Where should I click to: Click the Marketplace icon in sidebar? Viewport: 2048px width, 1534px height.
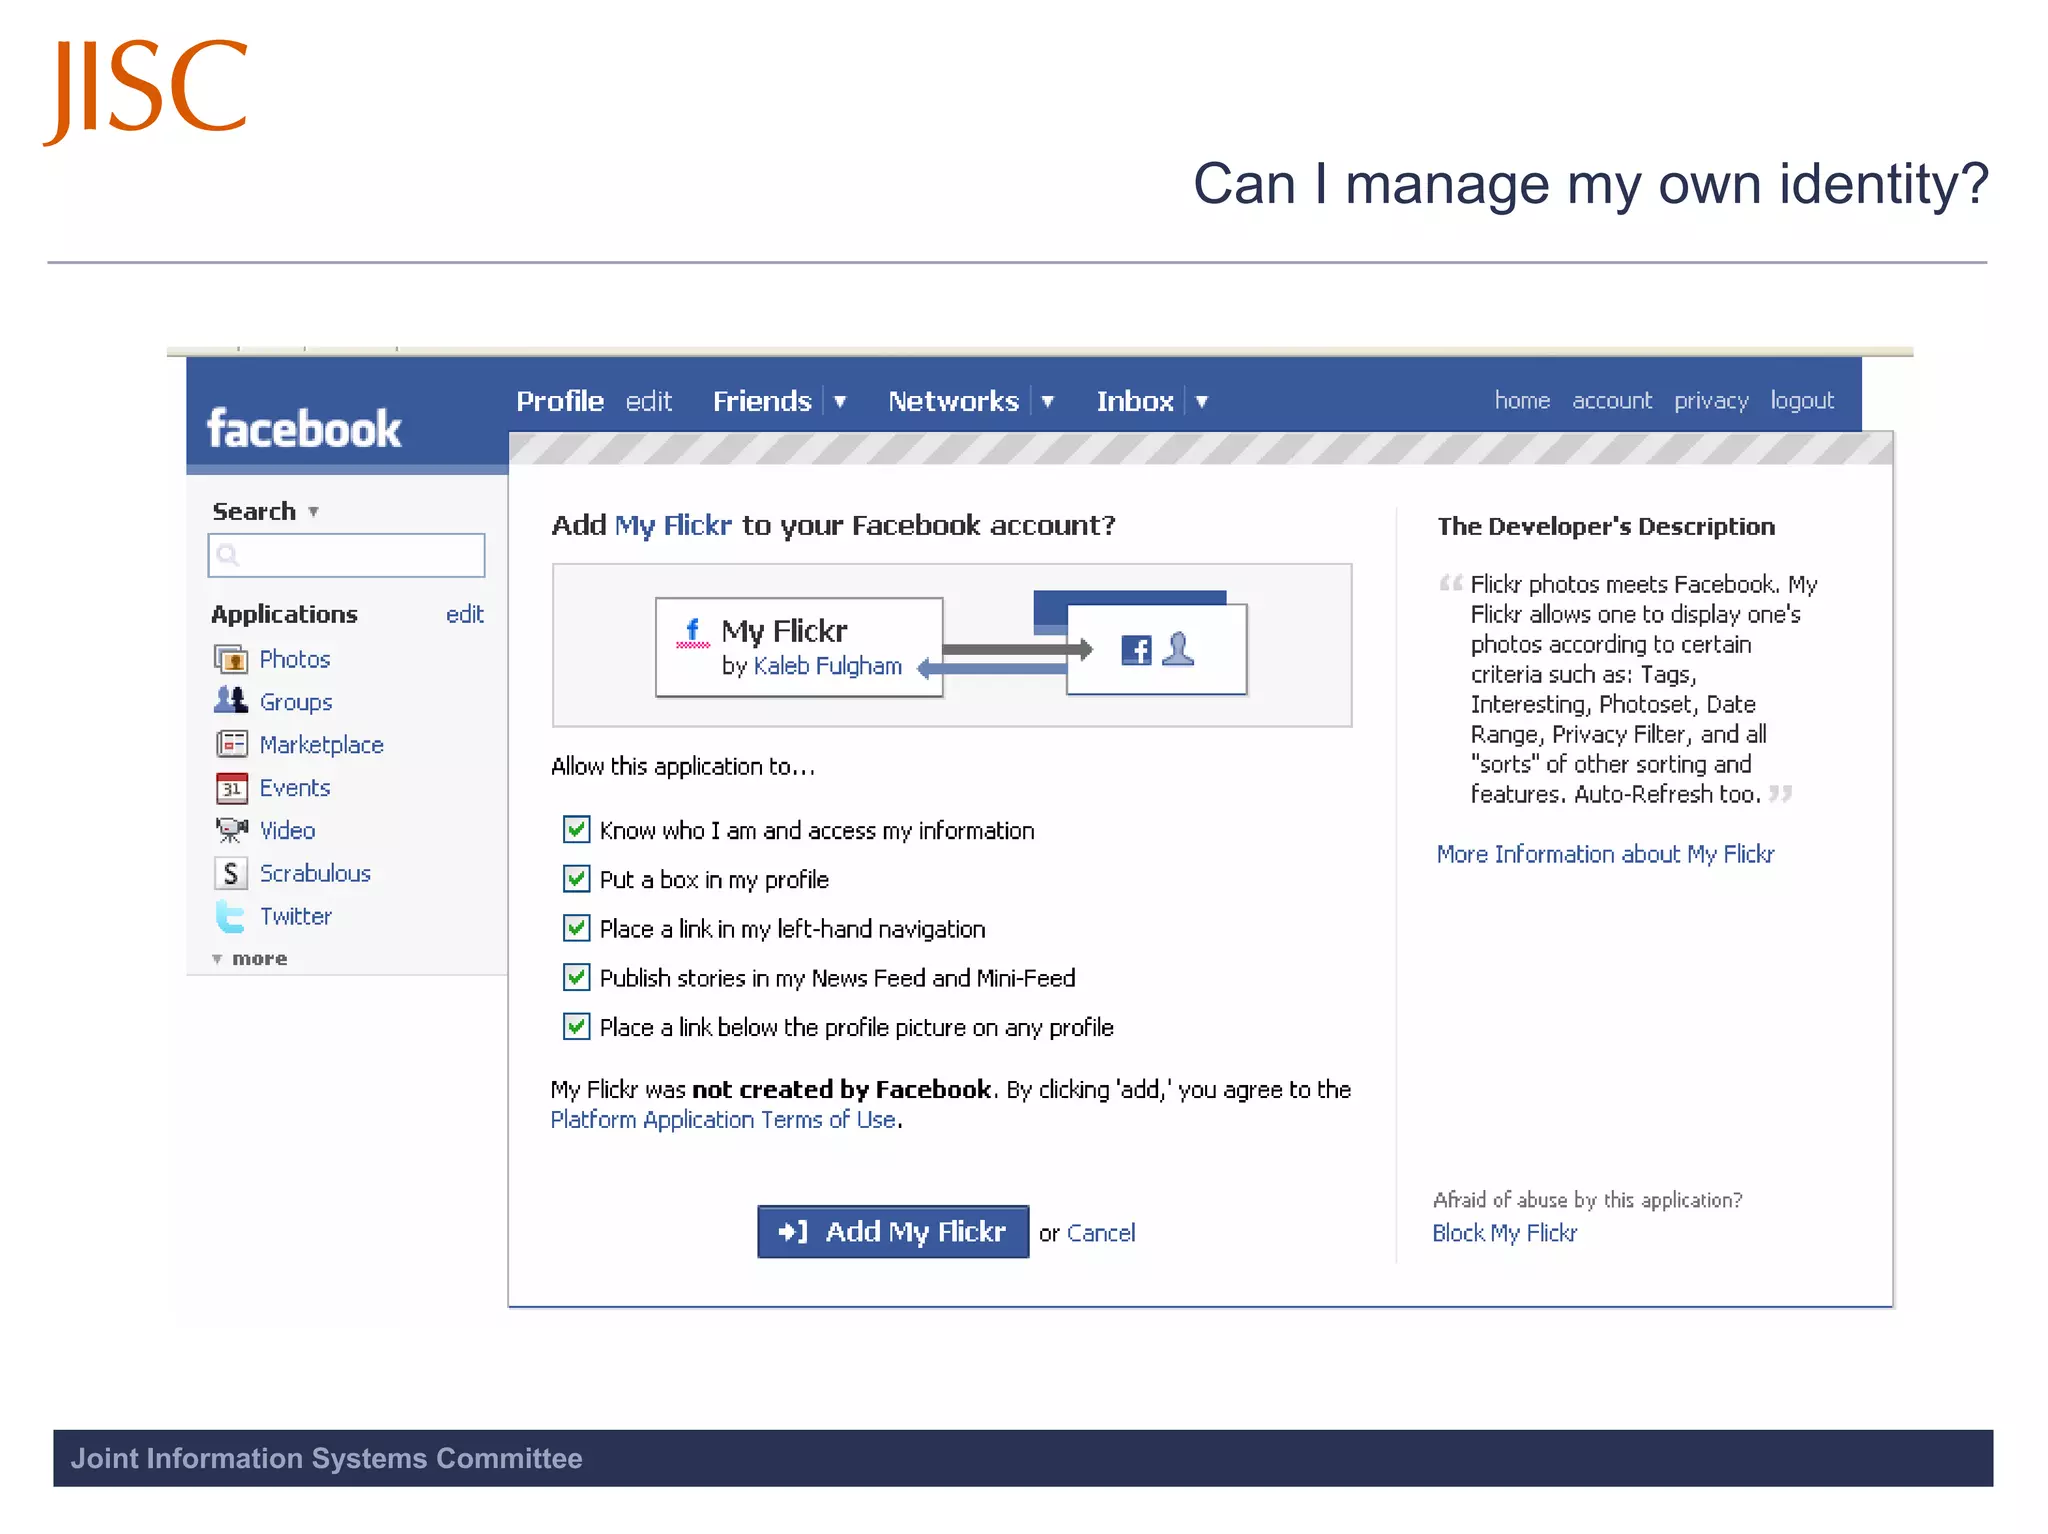click(x=231, y=744)
